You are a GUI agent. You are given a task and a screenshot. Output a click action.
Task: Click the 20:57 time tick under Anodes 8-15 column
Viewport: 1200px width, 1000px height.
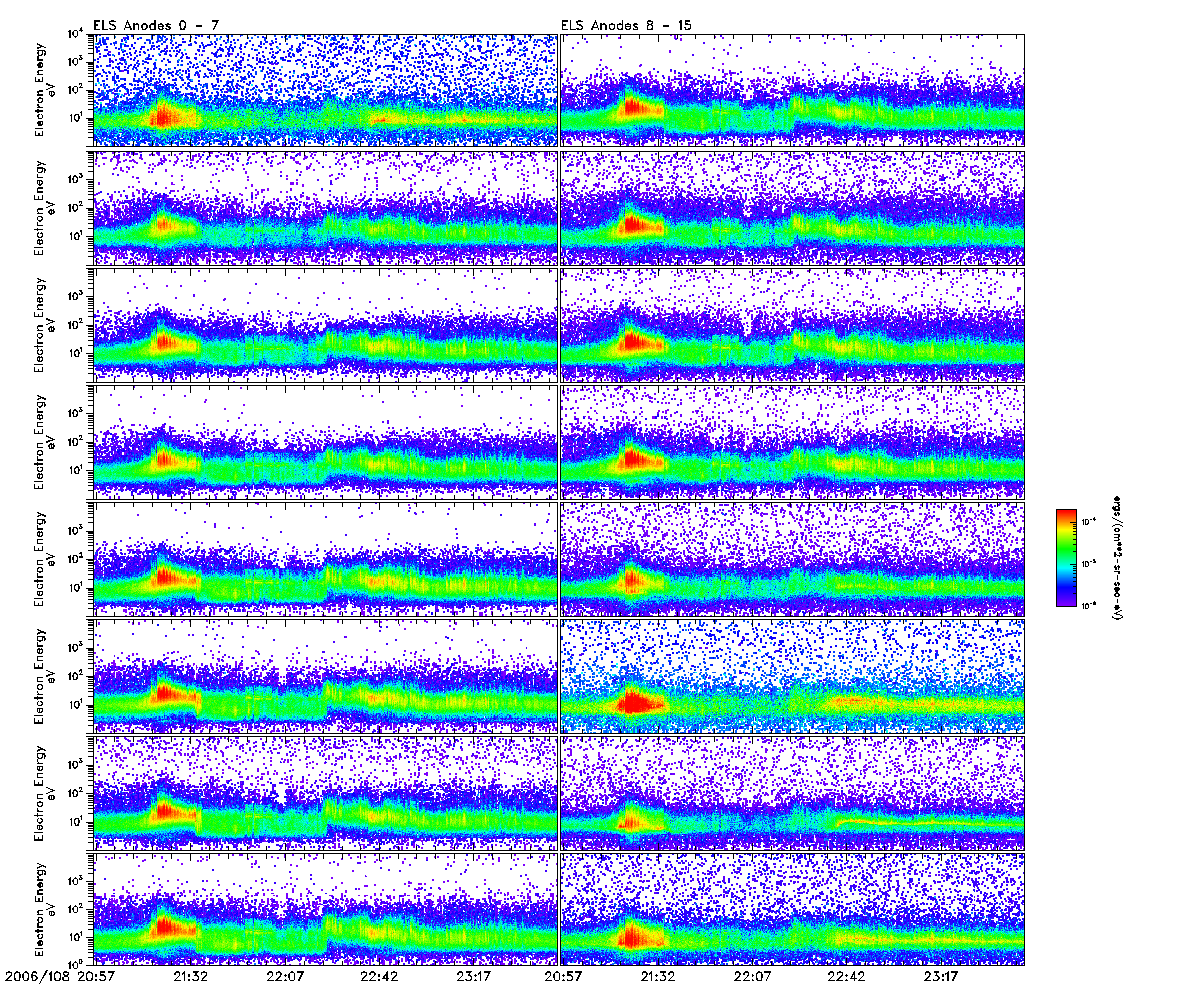click(563, 975)
